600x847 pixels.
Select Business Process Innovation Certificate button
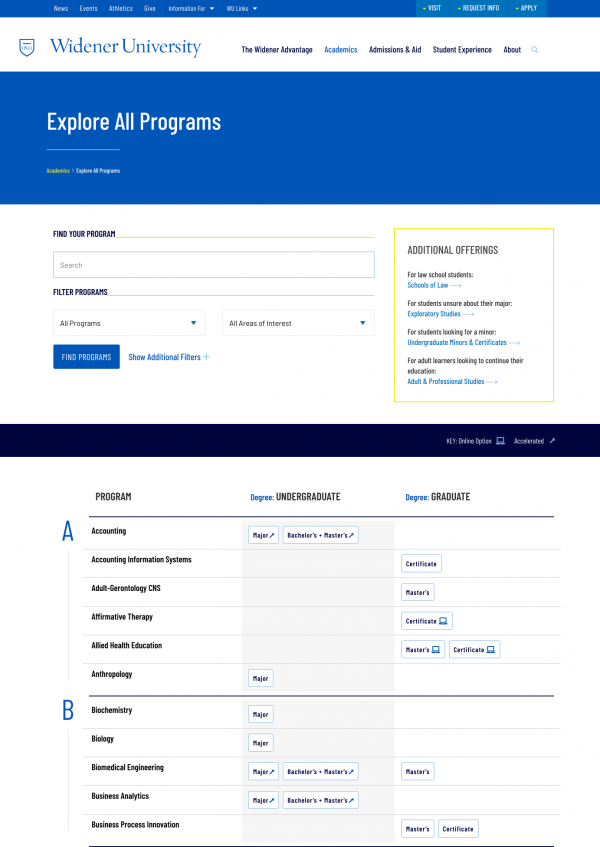(x=458, y=829)
